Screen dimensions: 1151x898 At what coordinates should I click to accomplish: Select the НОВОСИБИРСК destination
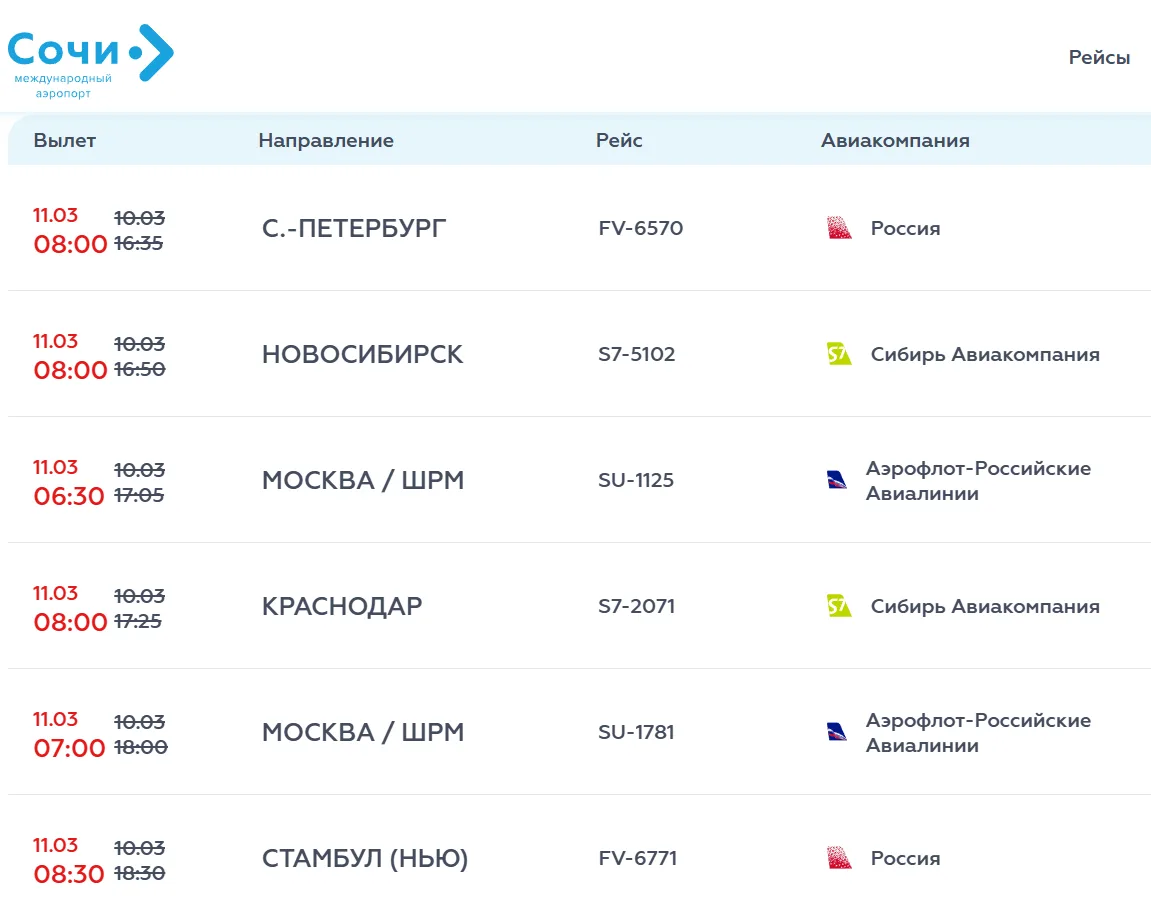(362, 355)
